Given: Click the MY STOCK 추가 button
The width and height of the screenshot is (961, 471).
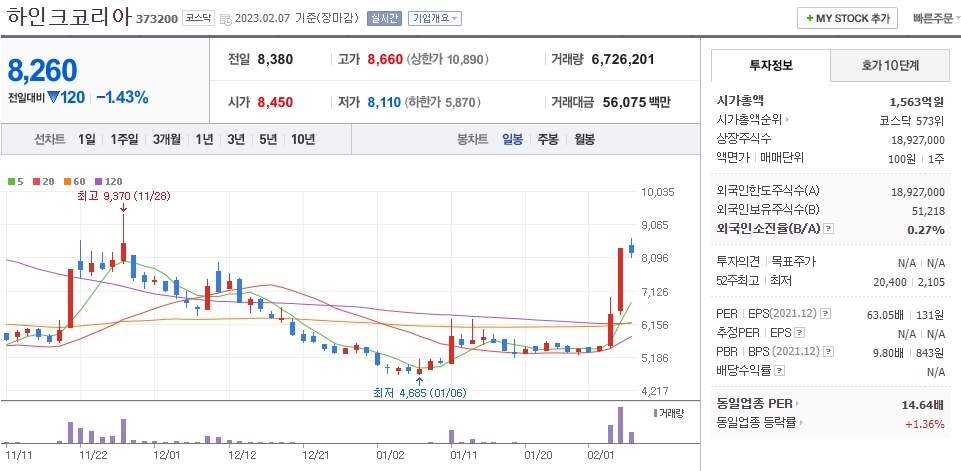Looking at the screenshot, I should (847, 18).
